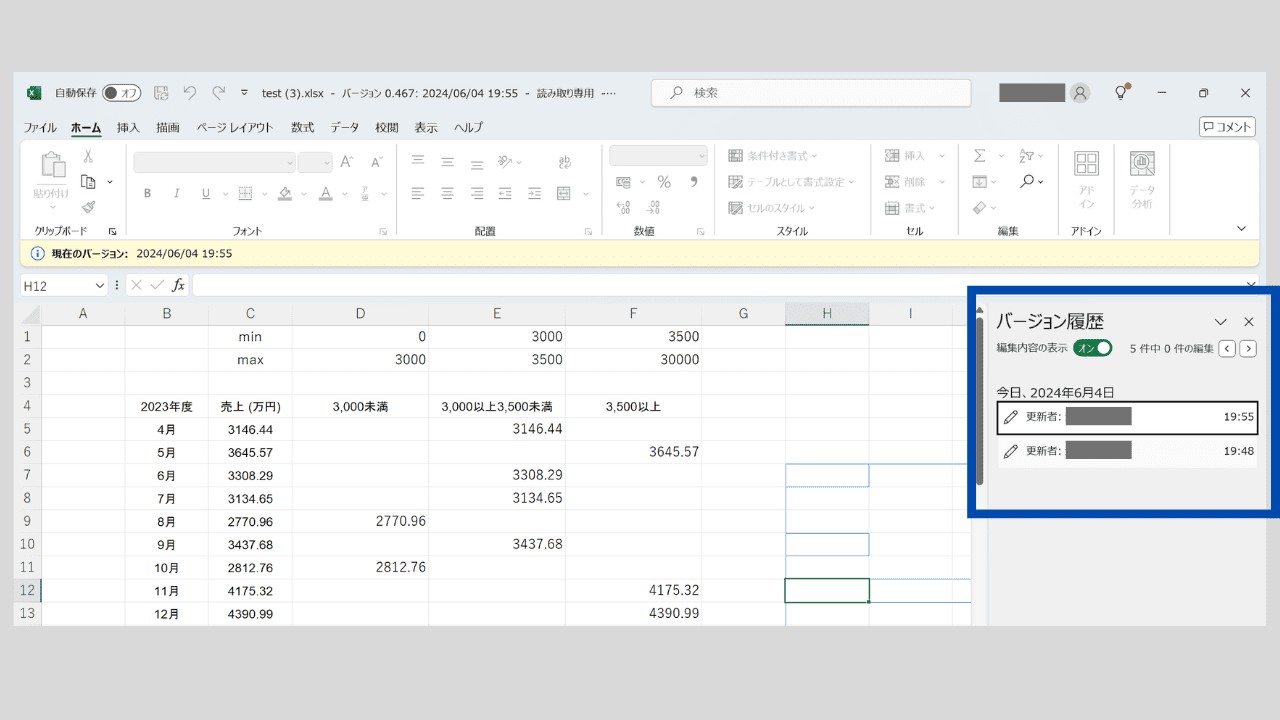Switch to the 描画 ribbon tab
The width and height of the screenshot is (1280, 720).
pyautogui.click(x=168, y=128)
